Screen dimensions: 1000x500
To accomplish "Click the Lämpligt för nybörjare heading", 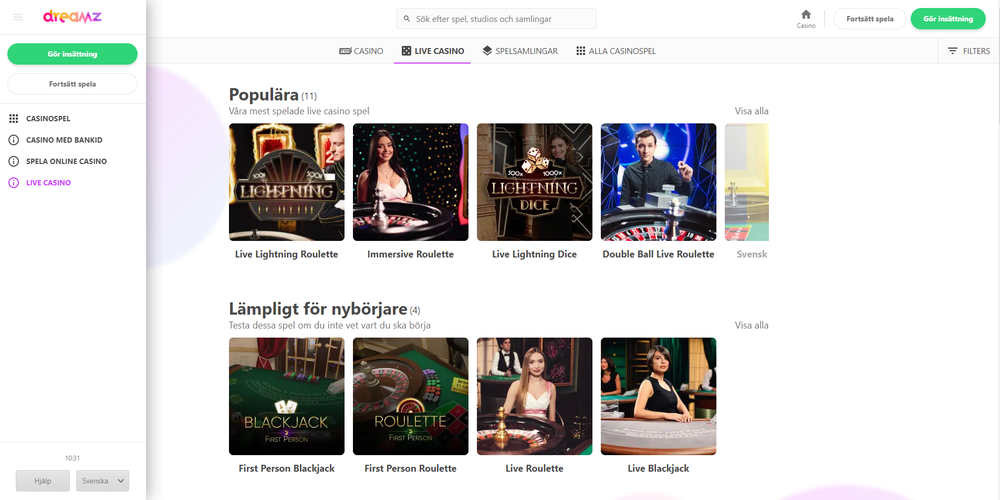I will [318, 309].
